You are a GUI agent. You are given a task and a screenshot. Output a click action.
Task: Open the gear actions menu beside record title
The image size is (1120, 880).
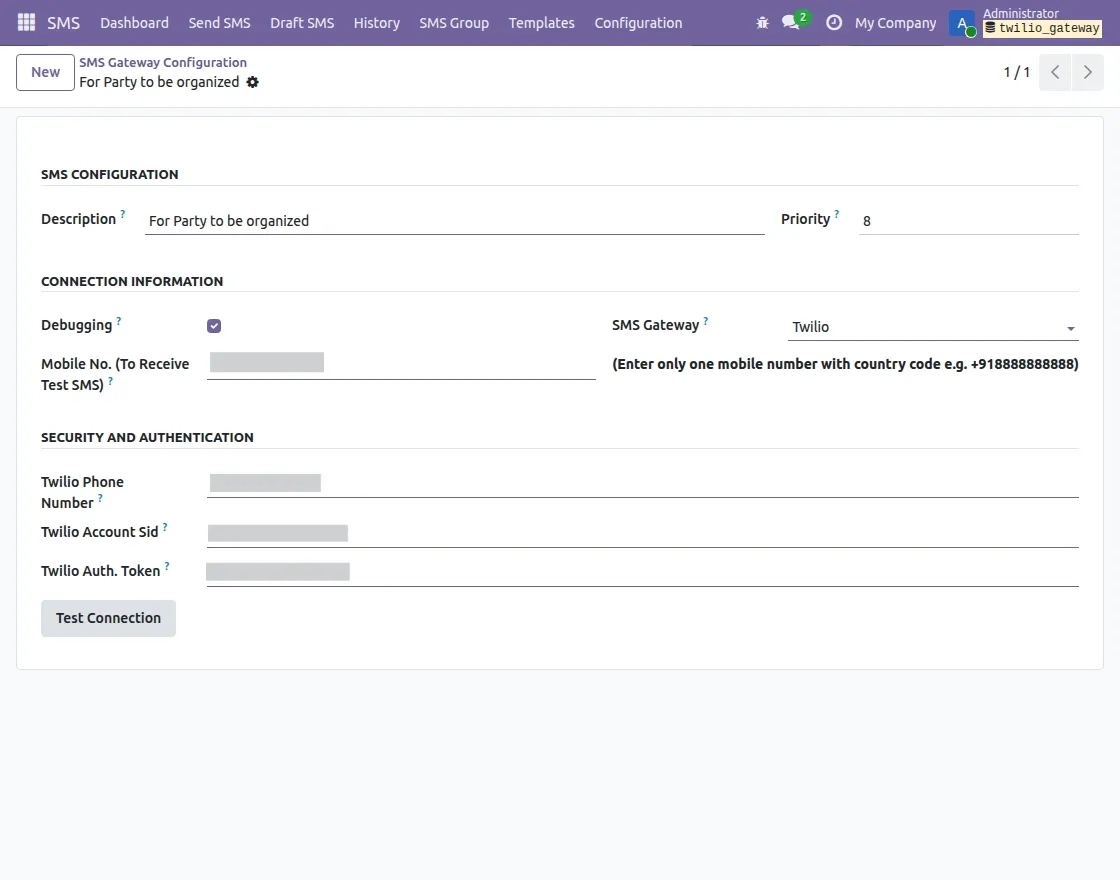tap(252, 82)
